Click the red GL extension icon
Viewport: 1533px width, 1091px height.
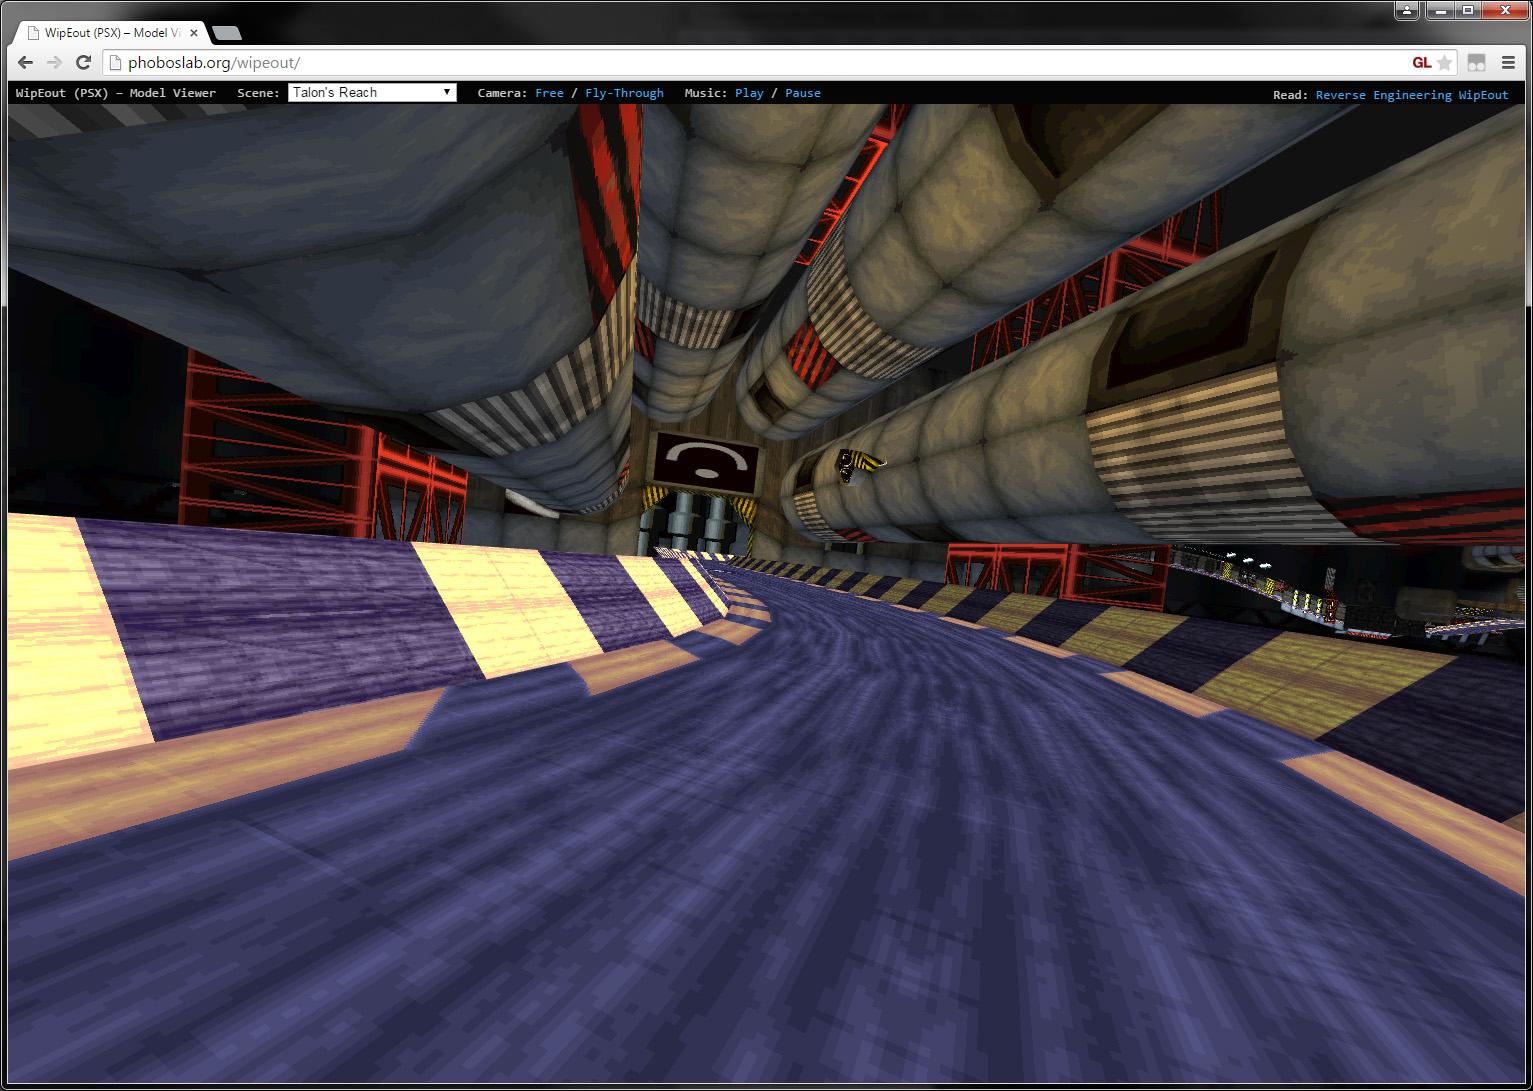tap(1421, 62)
